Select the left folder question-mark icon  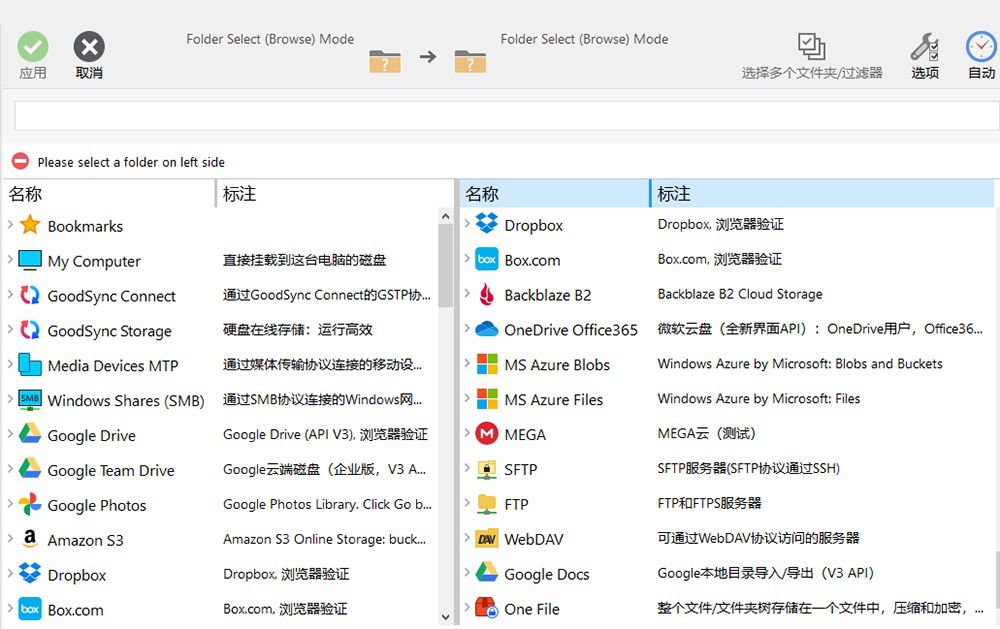click(385, 61)
